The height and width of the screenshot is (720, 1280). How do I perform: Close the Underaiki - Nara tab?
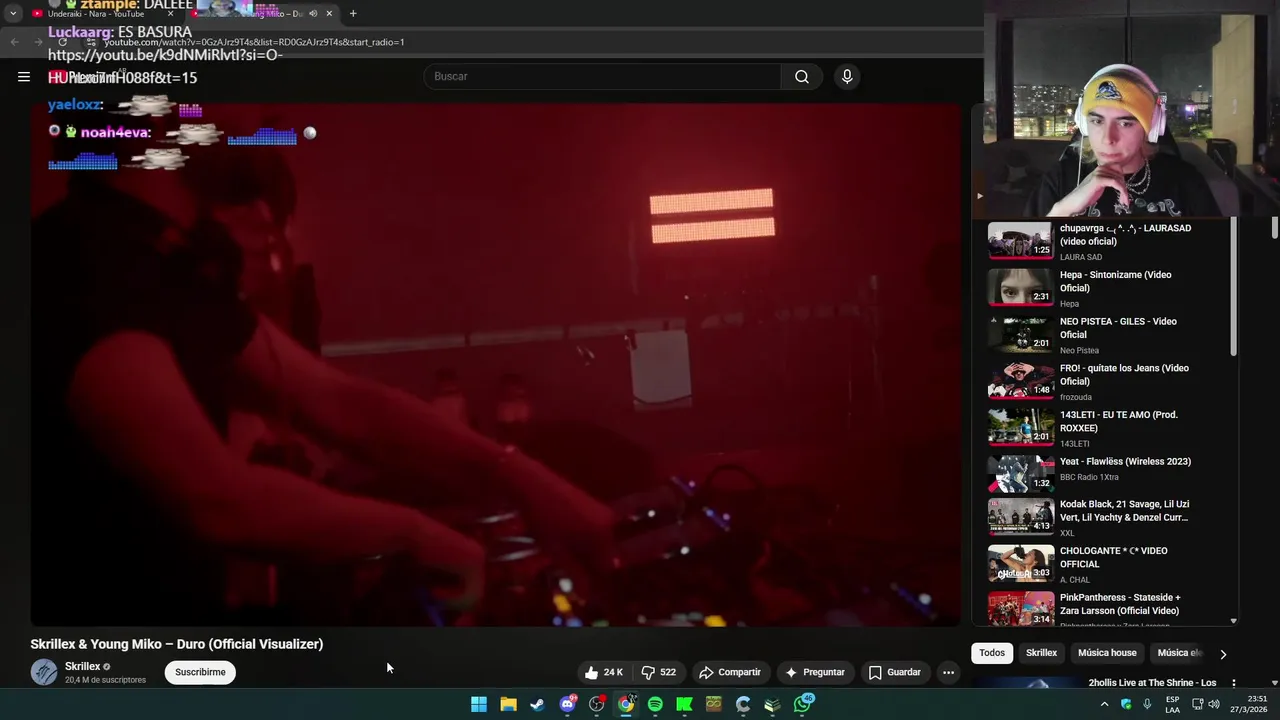[x=170, y=14]
